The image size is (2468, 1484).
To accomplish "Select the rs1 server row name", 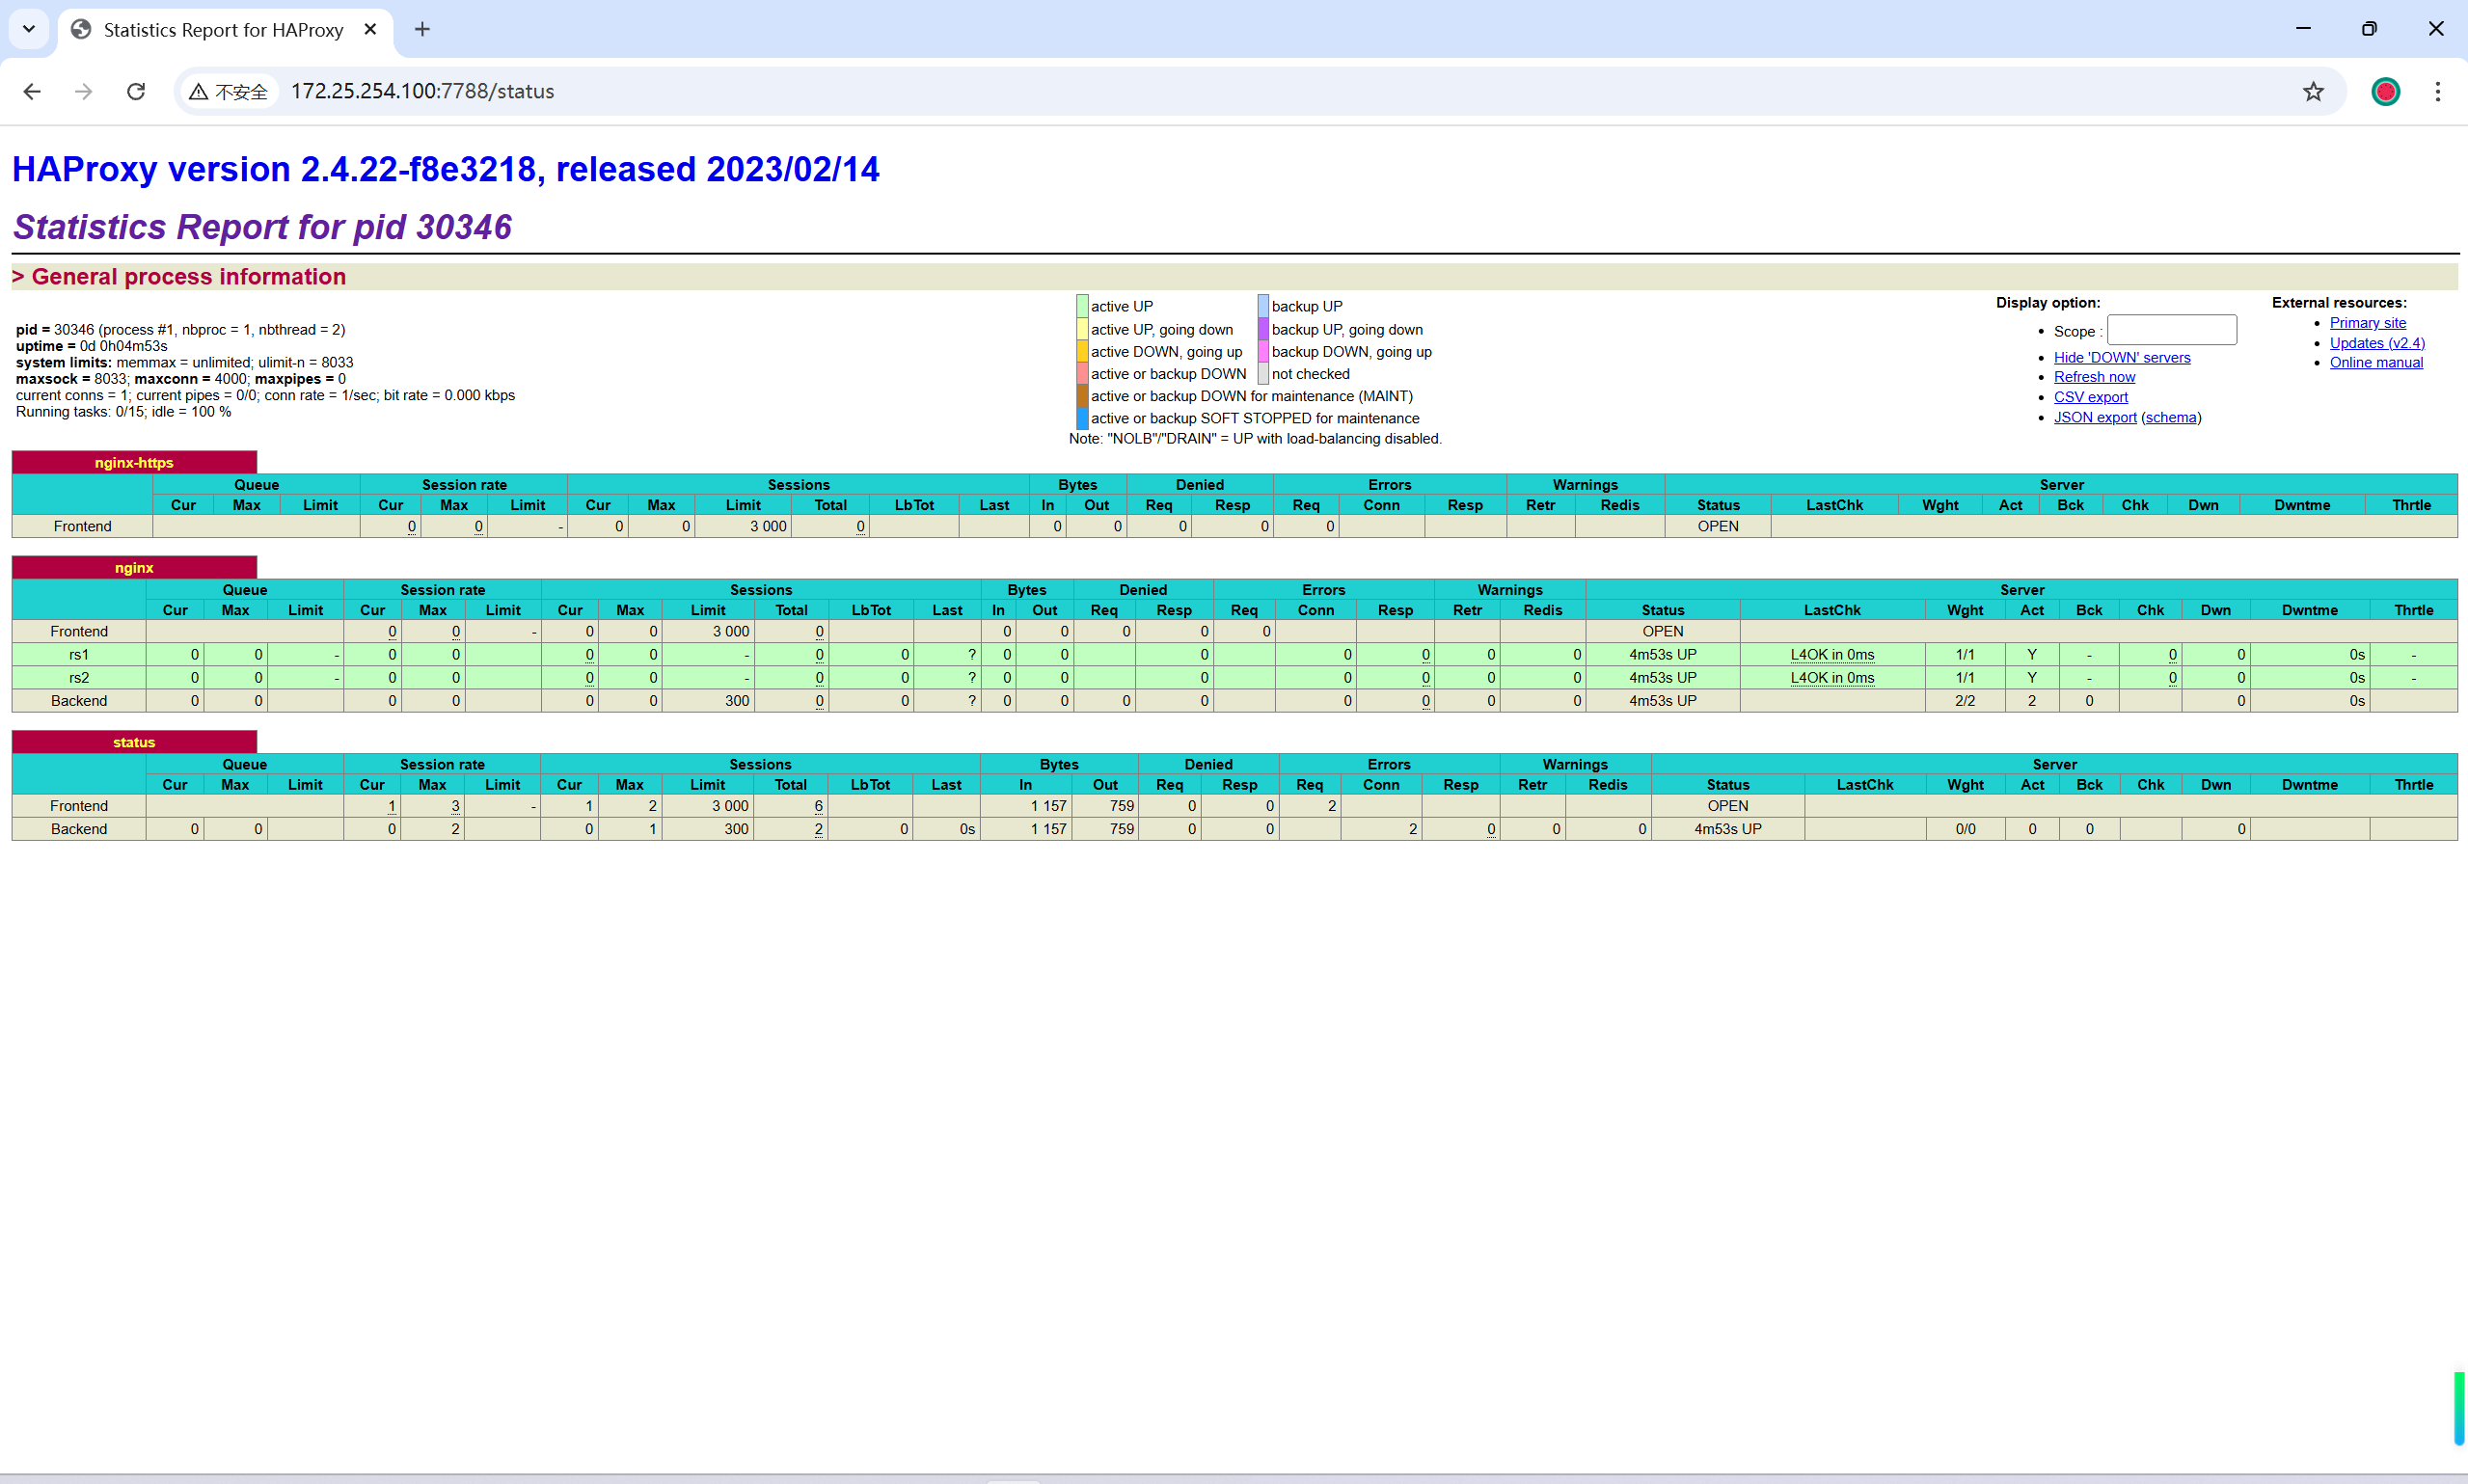I will coord(79,654).
